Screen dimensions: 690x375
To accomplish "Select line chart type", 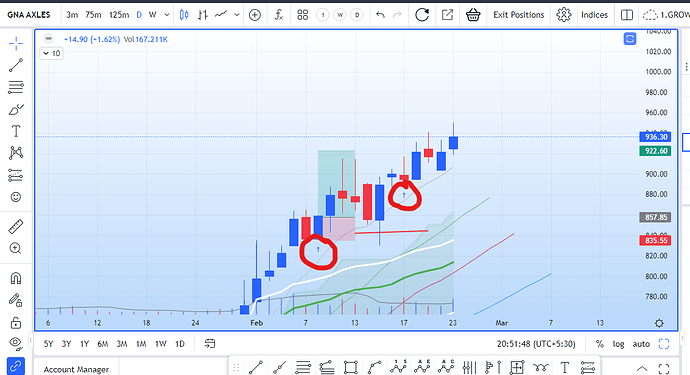I will click(x=221, y=15).
